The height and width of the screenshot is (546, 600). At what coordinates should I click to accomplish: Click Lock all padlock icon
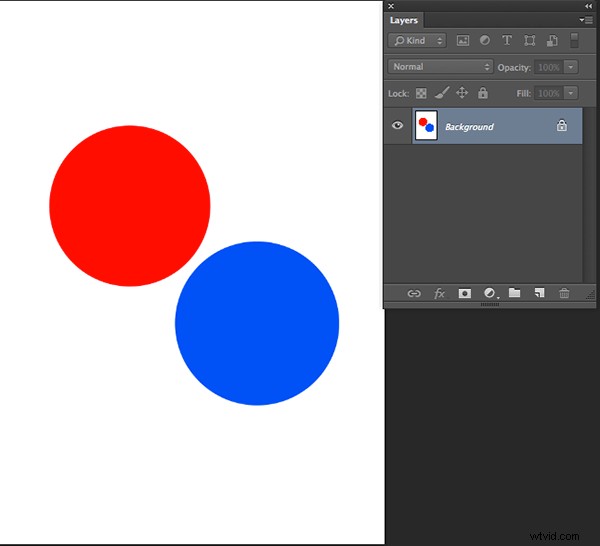coord(483,93)
